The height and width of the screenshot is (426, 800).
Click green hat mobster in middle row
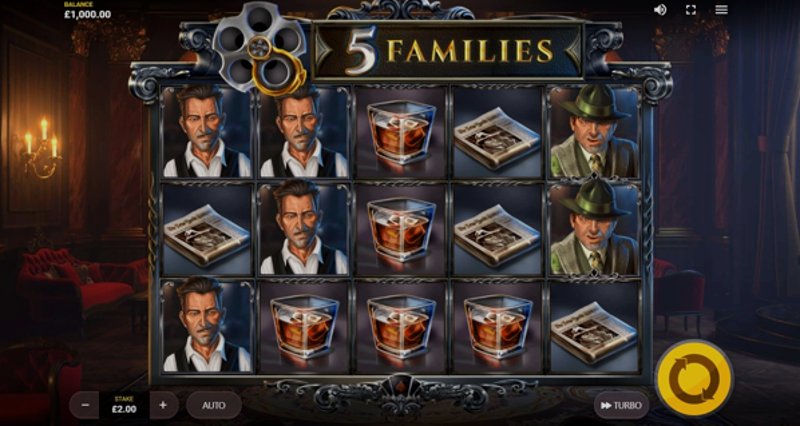click(x=594, y=230)
